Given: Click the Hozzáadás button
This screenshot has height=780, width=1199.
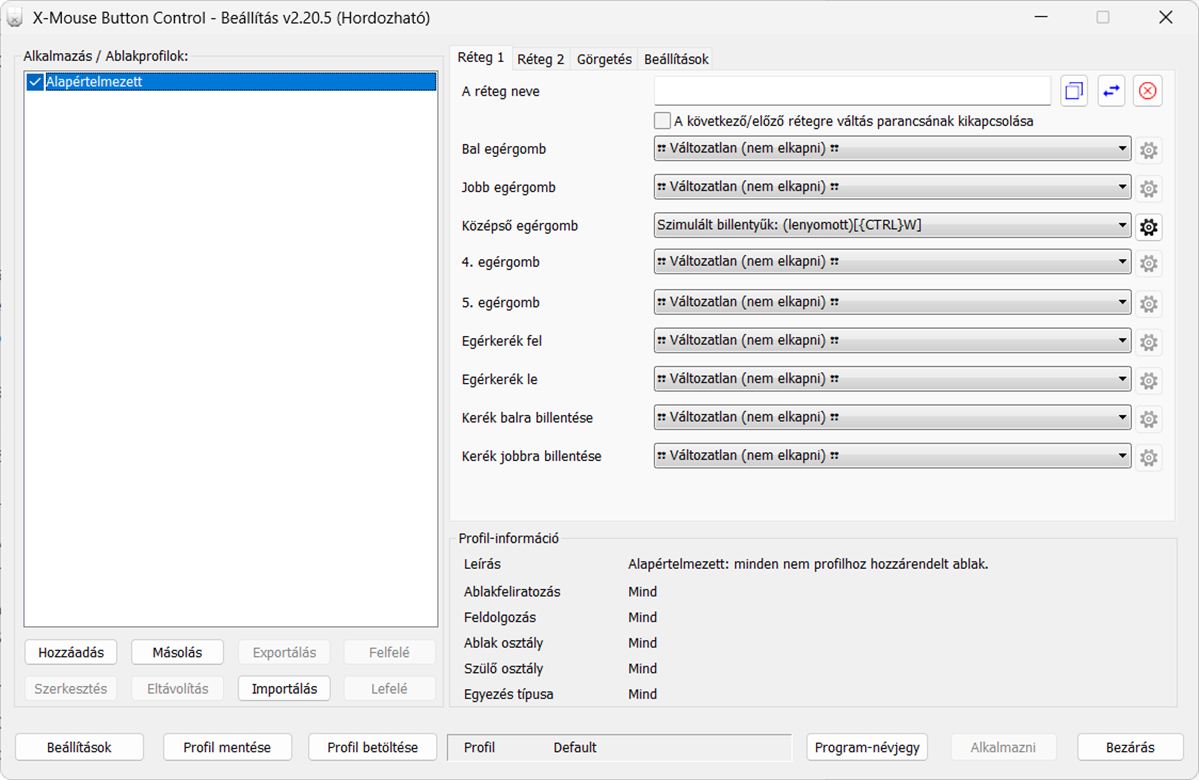Looking at the screenshot, I should coord(70,652).
